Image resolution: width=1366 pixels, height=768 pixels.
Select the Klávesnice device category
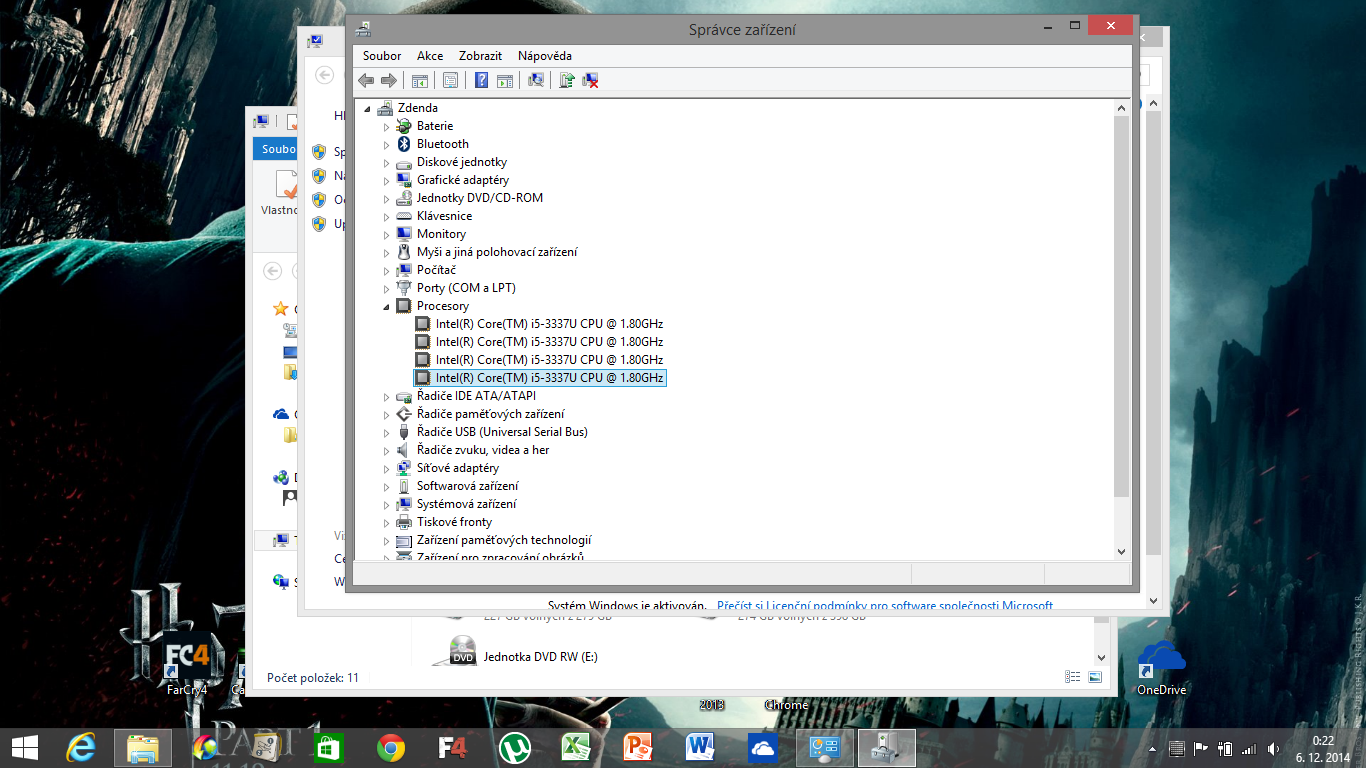click(x=444, y=216)
